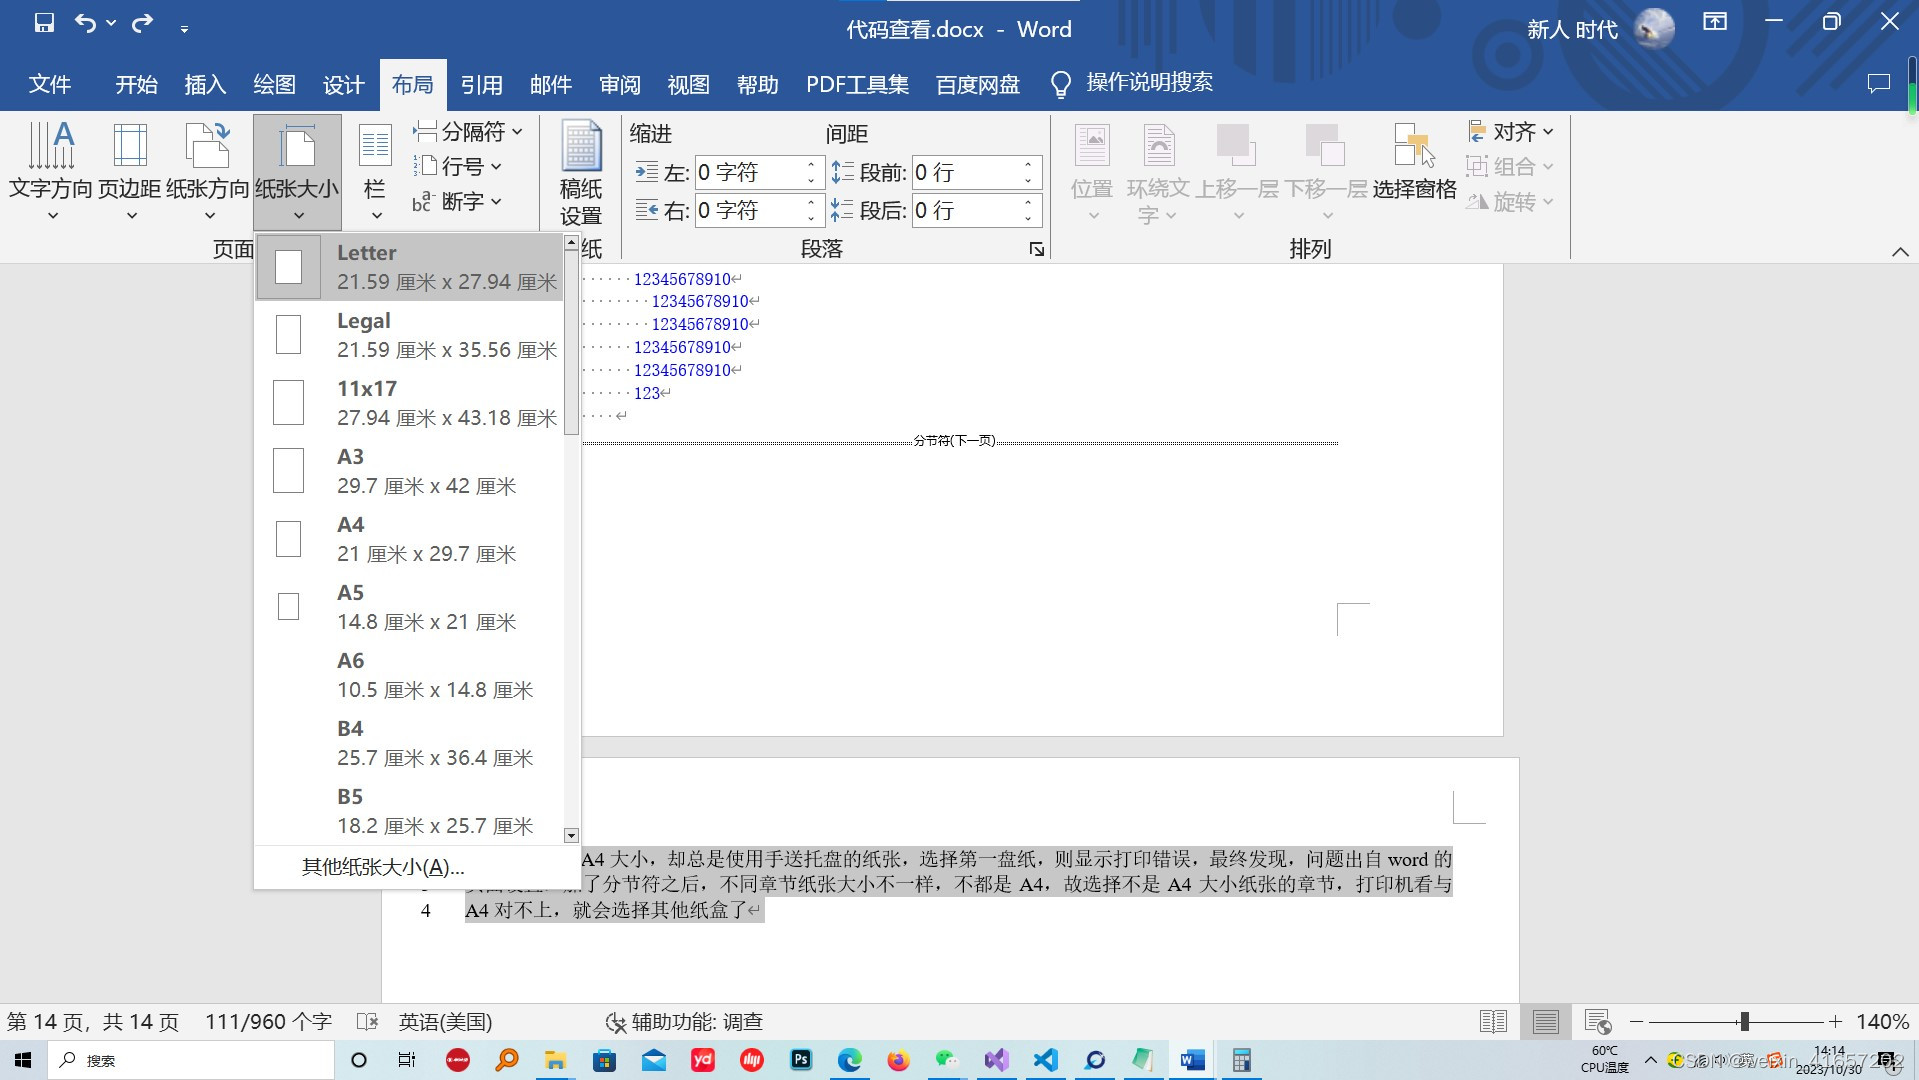Viewport: 1919px width, 1080px height.
Task: Open the Paragraph settings dialog launcher
Action: tap(1036, 249)
